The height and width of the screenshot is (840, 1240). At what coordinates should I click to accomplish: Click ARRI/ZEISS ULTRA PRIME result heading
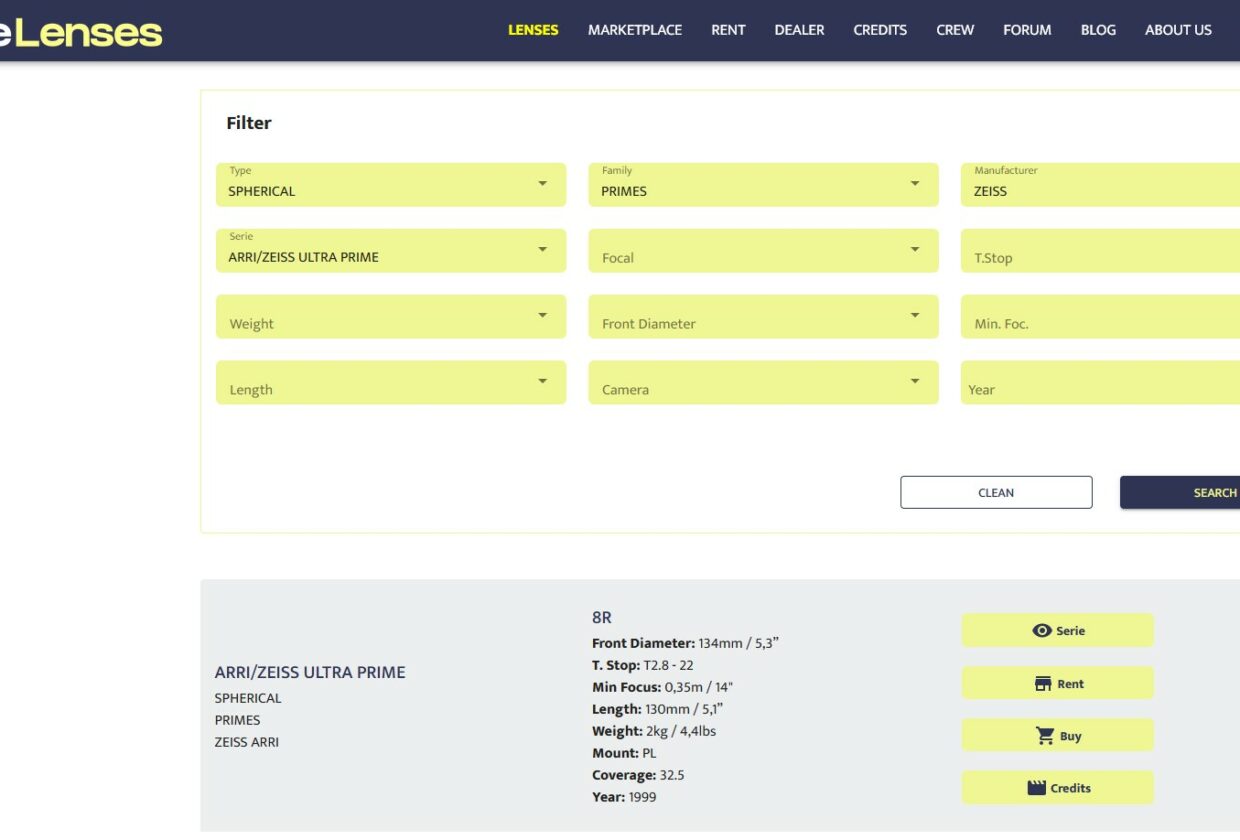[x=310, y=672]
